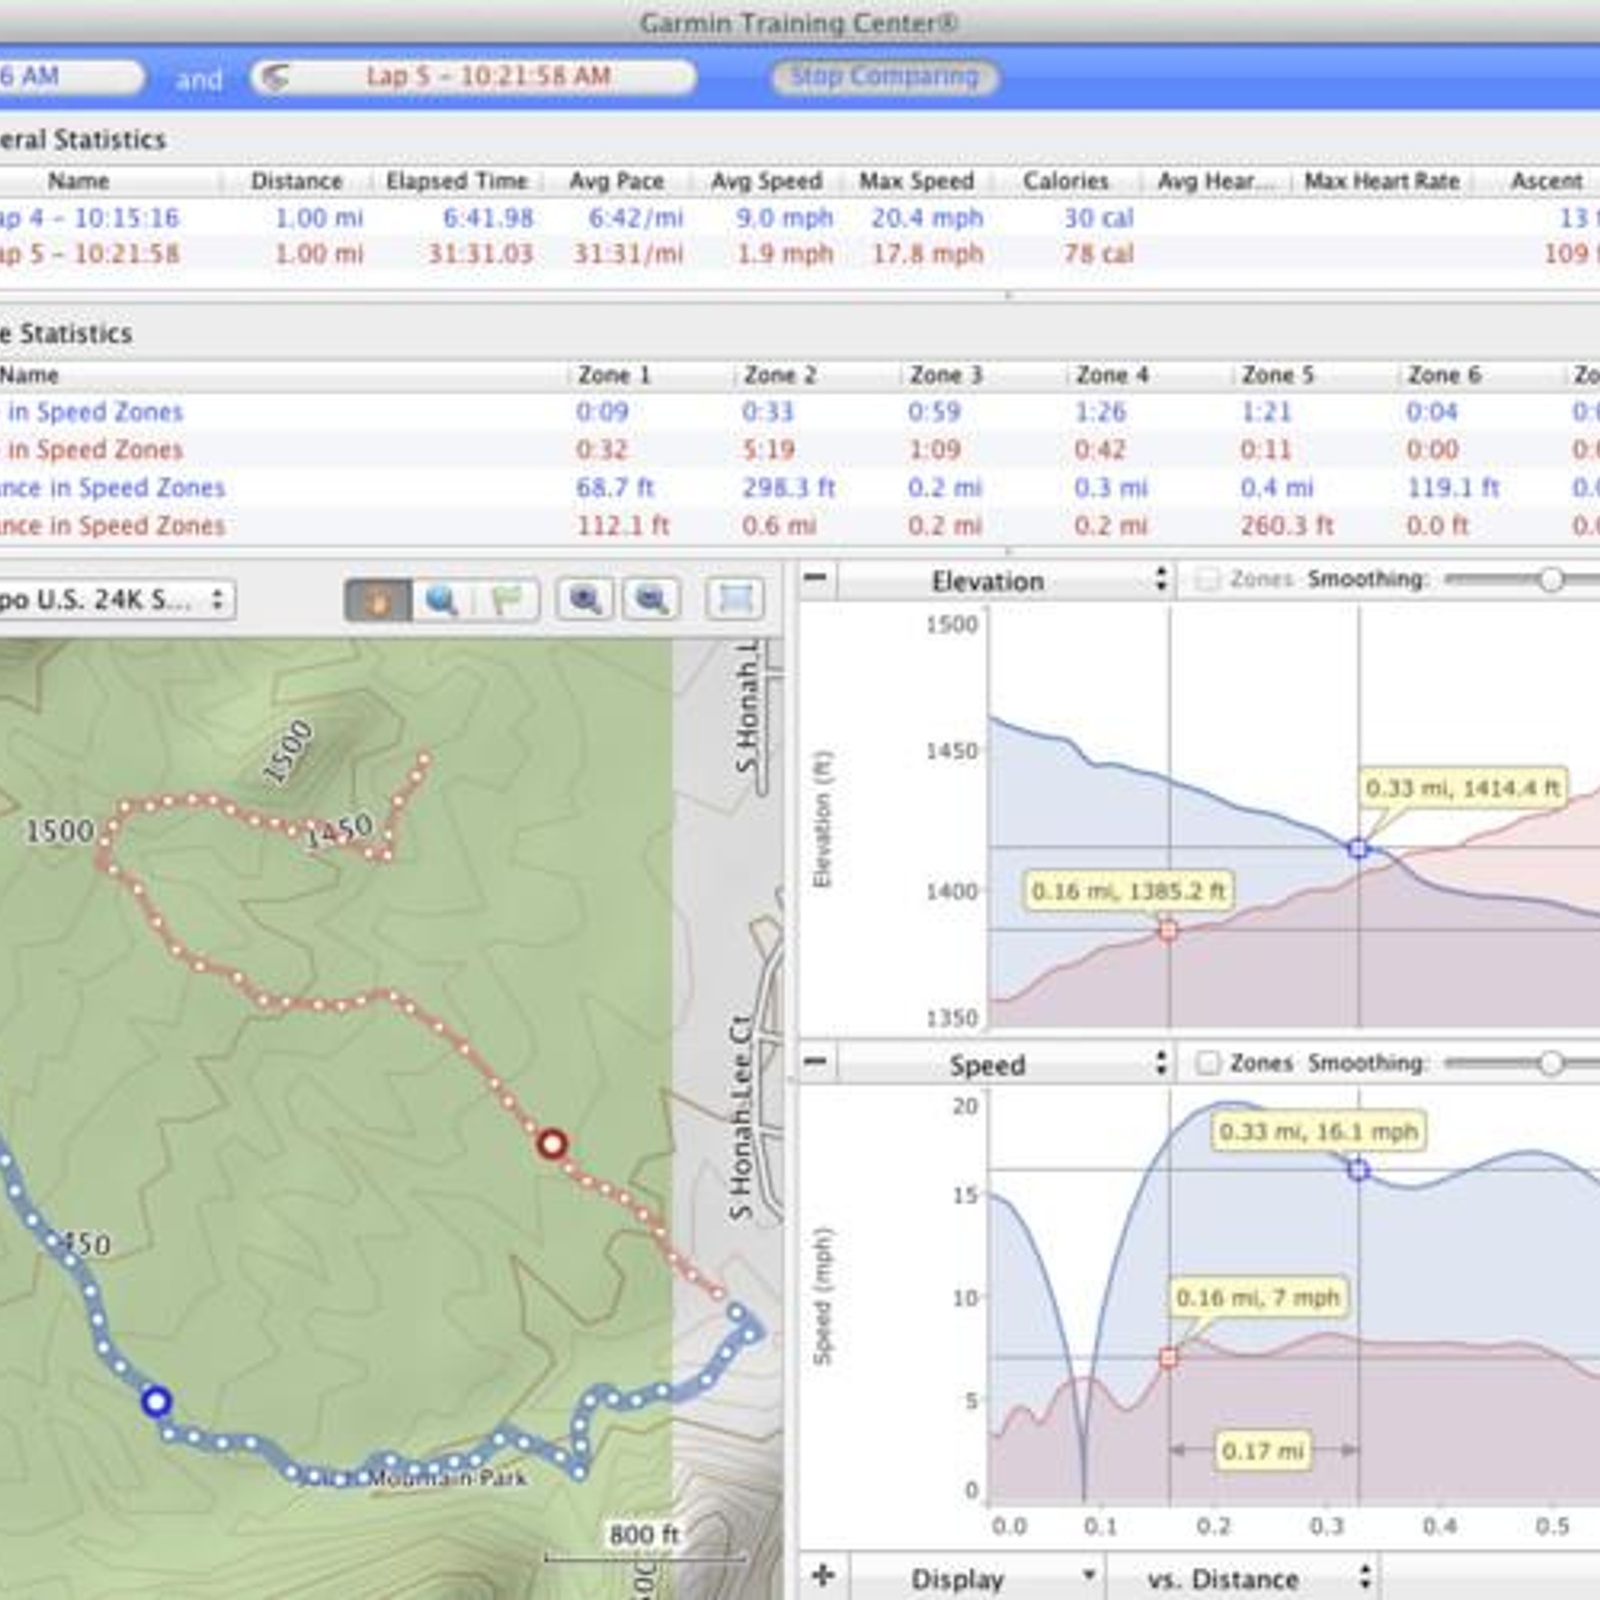Click the 112.1 ft Zone 1 distance cell
This screenshot has height=1600, width=1600.
pos(622,526)
